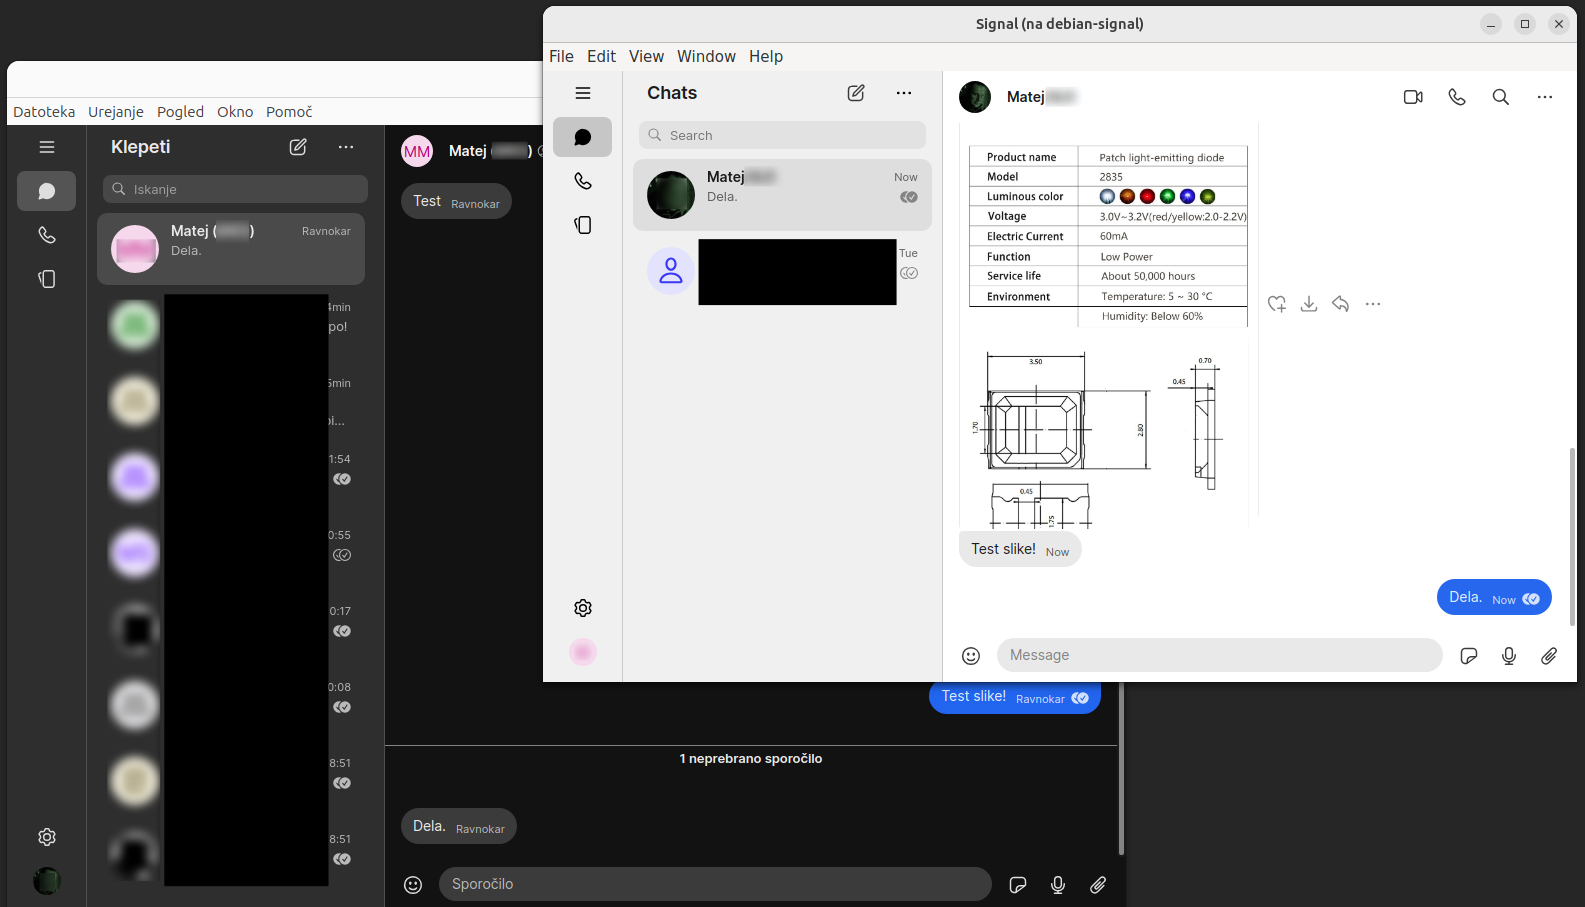
Task: Open conversation options menu for Matej
Action: pyautogui.click(x=1545, y=97)
